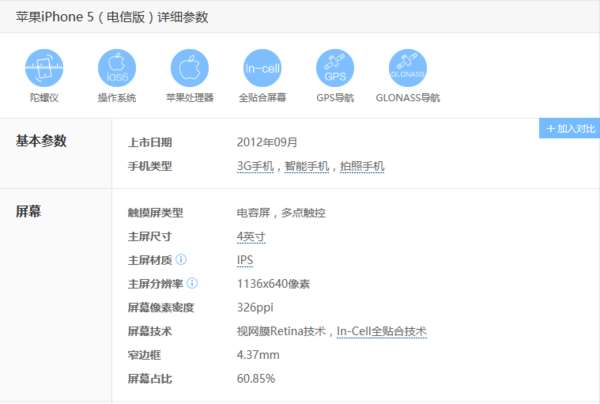Click the gyroscope (陀螺仪) feature icon

(44, 68)
